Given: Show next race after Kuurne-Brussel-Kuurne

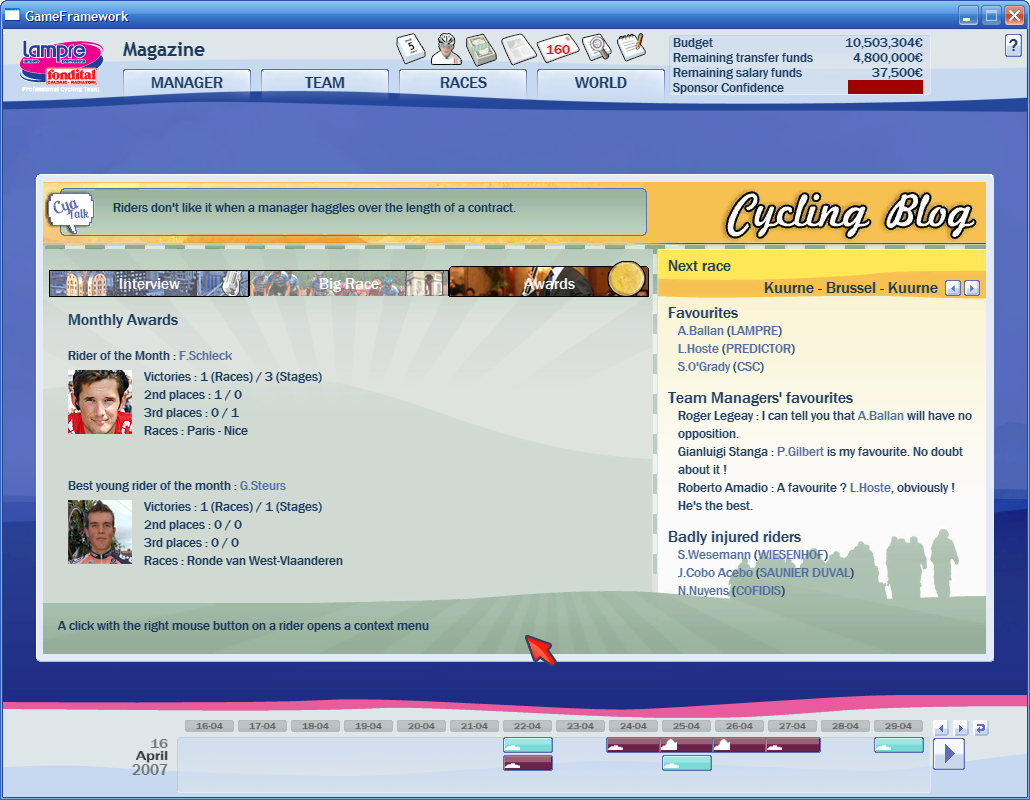Looking at the screenshot, I should point(971,288).
